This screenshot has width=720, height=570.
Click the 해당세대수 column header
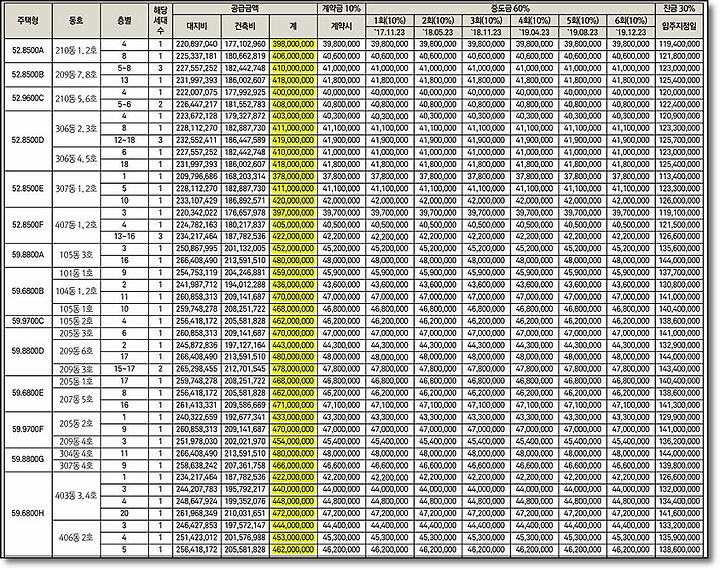coord(160,21)
